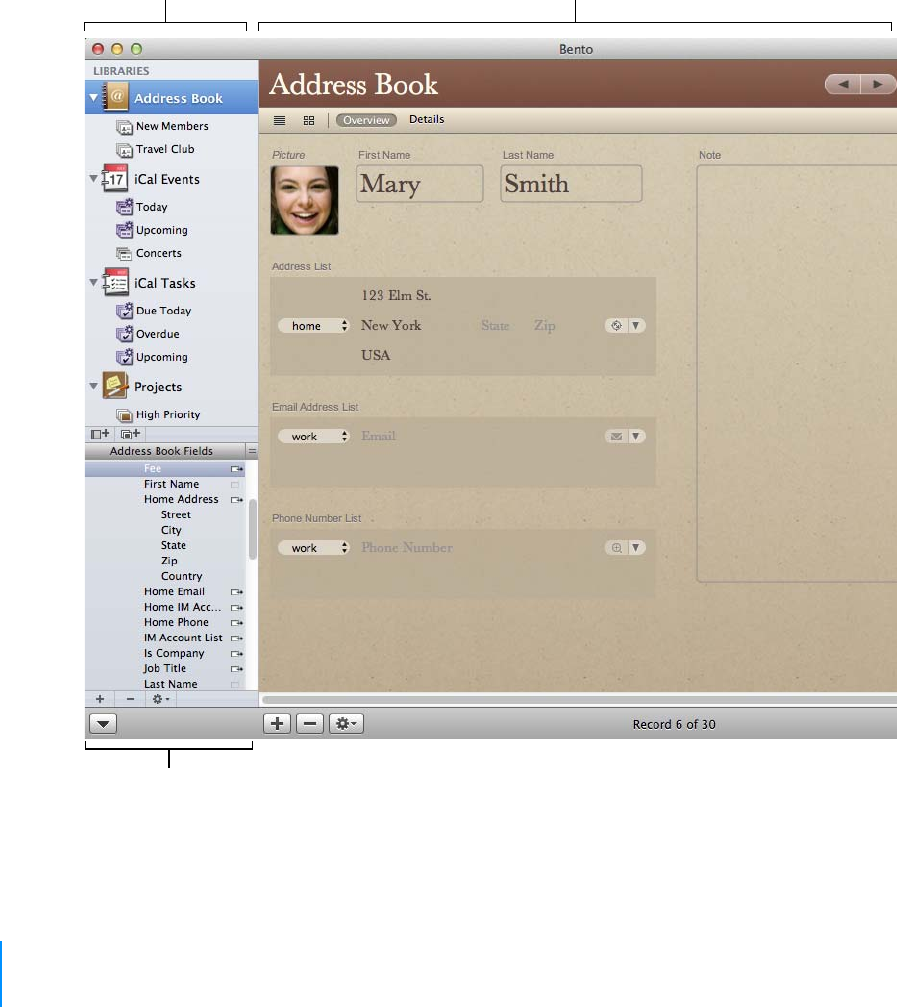The width and height of the screenshot is (897, 1007).
Task: Open the email type work dropdown
Action: click(x=313, y=436)
